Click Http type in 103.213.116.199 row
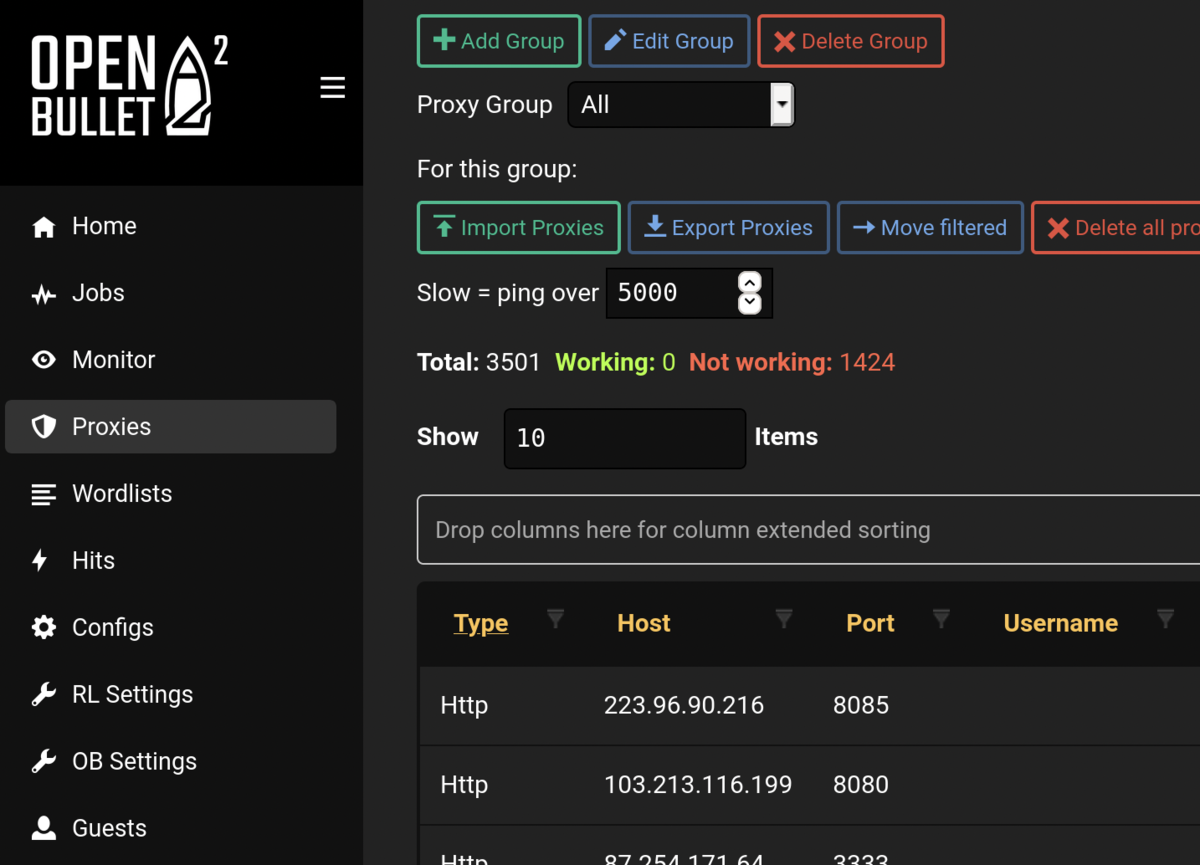Image resolution: width=1200 pixels, height=865 pixels. pyautogui.click(x=464, y=785)
